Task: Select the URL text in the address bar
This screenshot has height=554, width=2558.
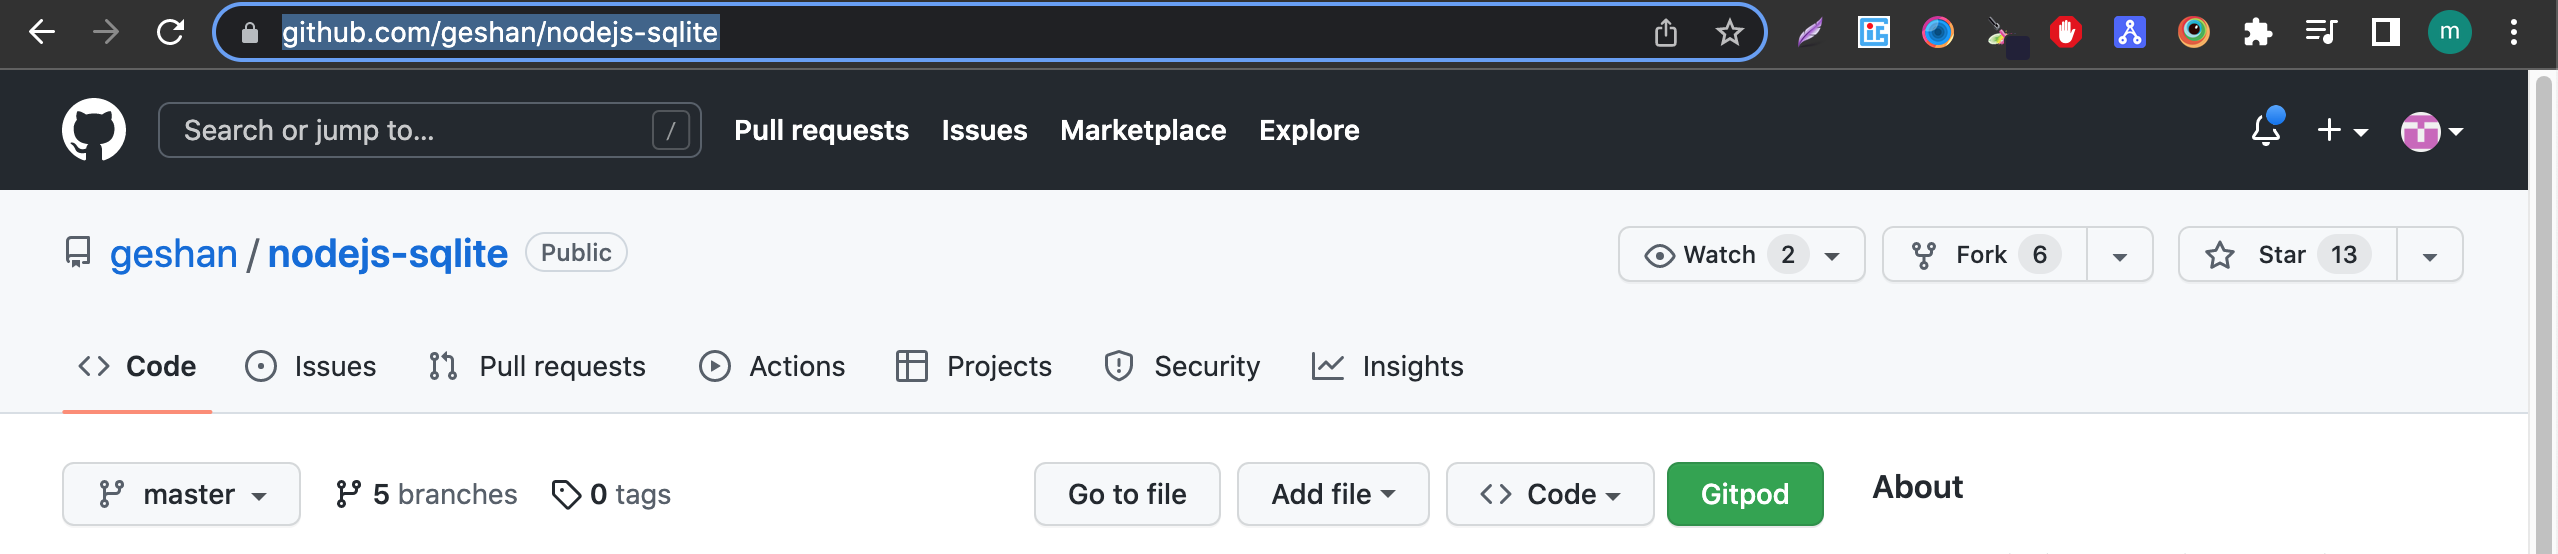Action: [x=500, y=33]
